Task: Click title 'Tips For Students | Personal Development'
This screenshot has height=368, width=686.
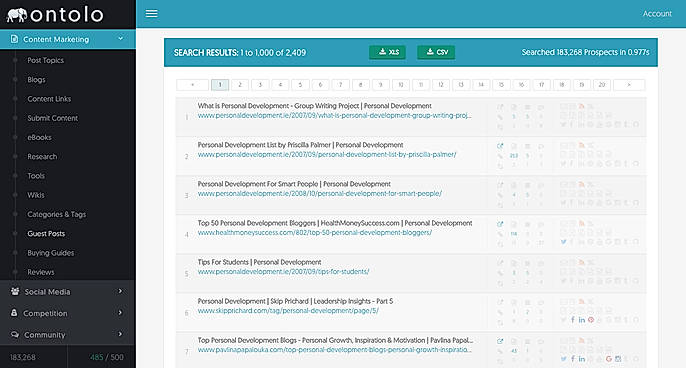Action: tap(259, 262)
